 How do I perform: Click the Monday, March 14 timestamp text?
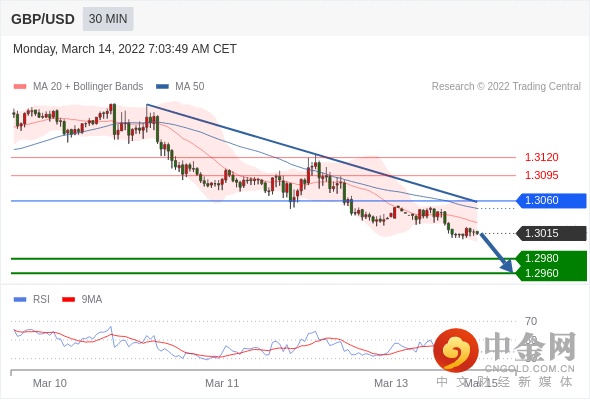pos(125,49)
